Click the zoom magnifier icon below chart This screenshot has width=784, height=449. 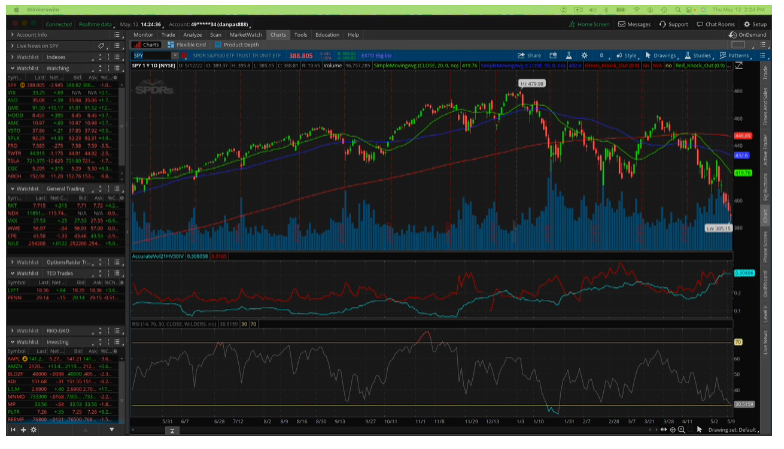coord(681,430)
